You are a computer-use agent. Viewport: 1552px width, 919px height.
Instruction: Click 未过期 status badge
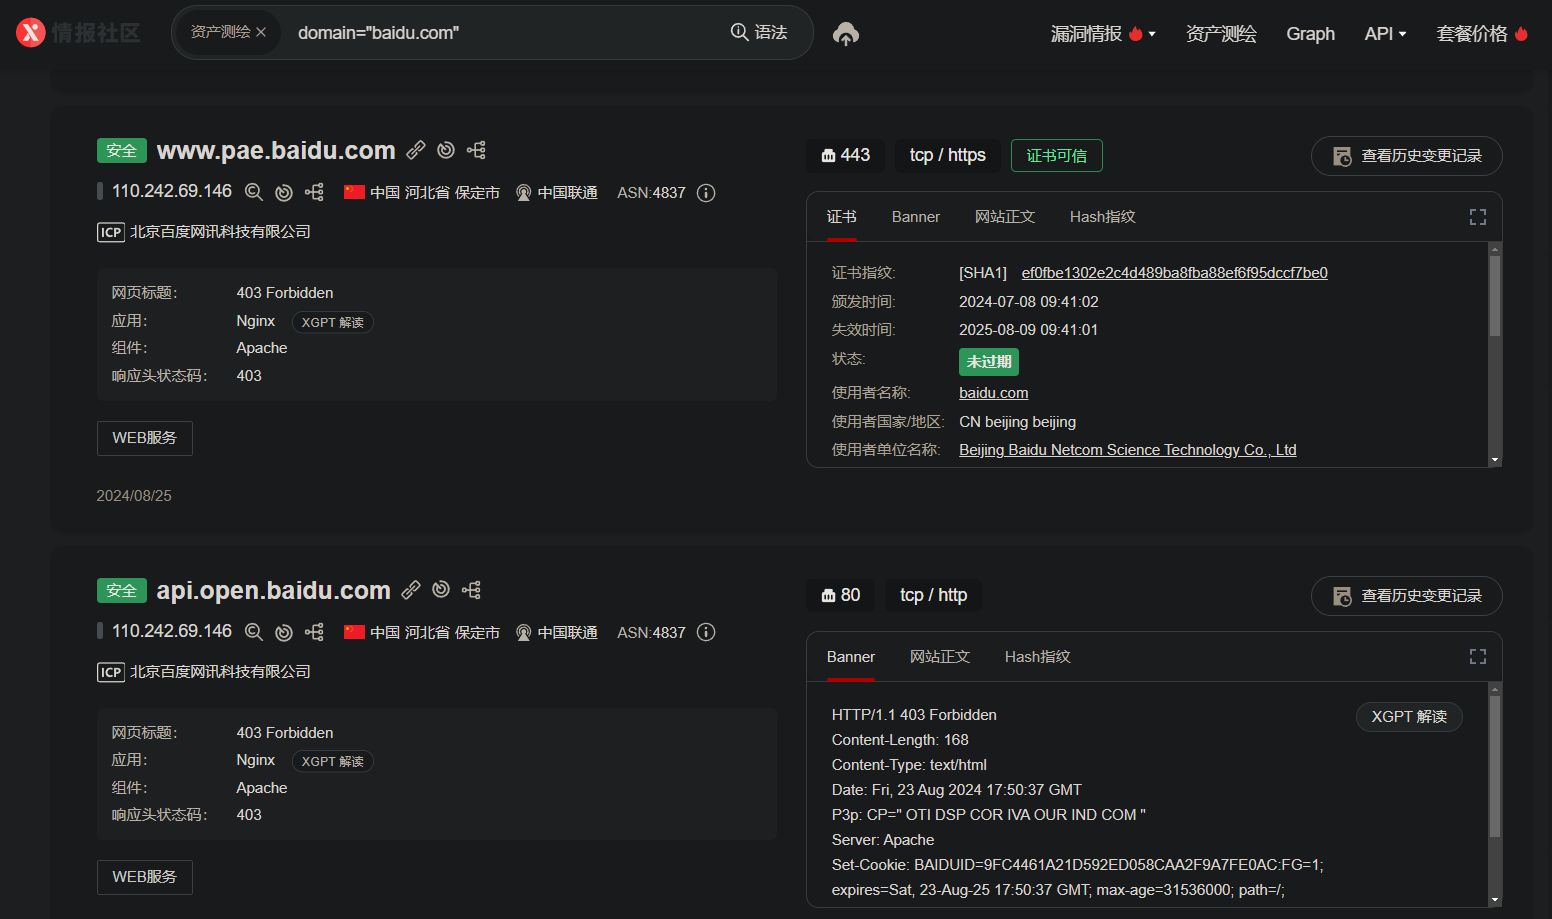click(x=989, y=362)
